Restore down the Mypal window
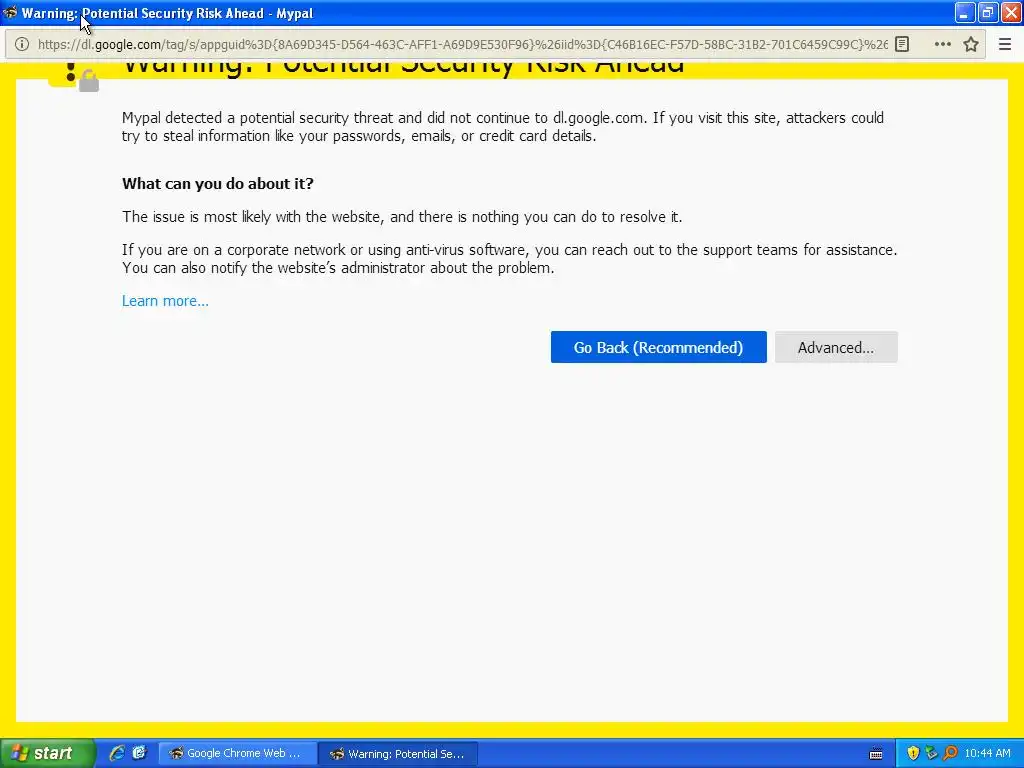 click(987, 12)
